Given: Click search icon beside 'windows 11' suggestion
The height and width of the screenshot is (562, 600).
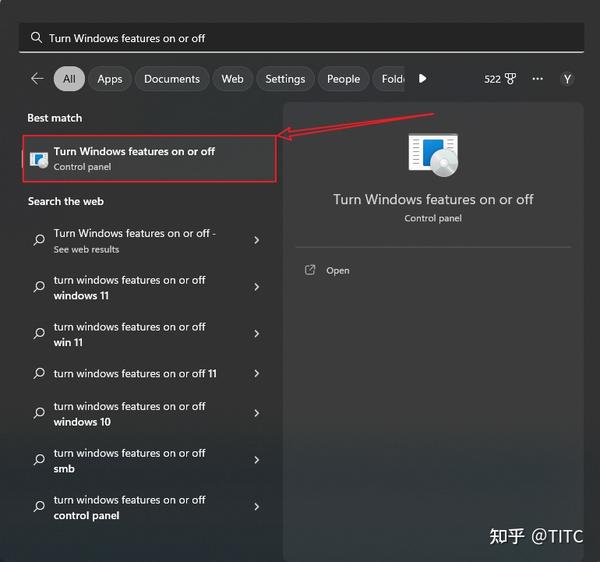Looking at the screenshot, I should tap(39, 287).
